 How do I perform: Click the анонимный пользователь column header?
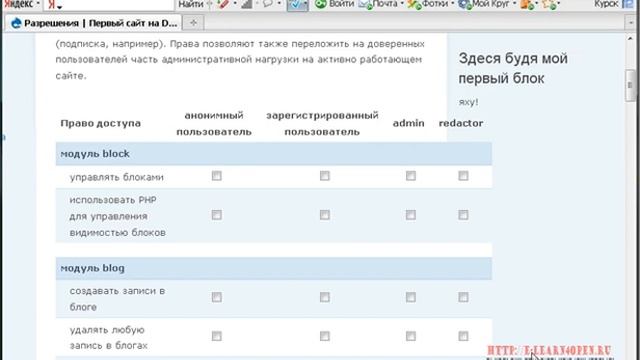[214, 123]
